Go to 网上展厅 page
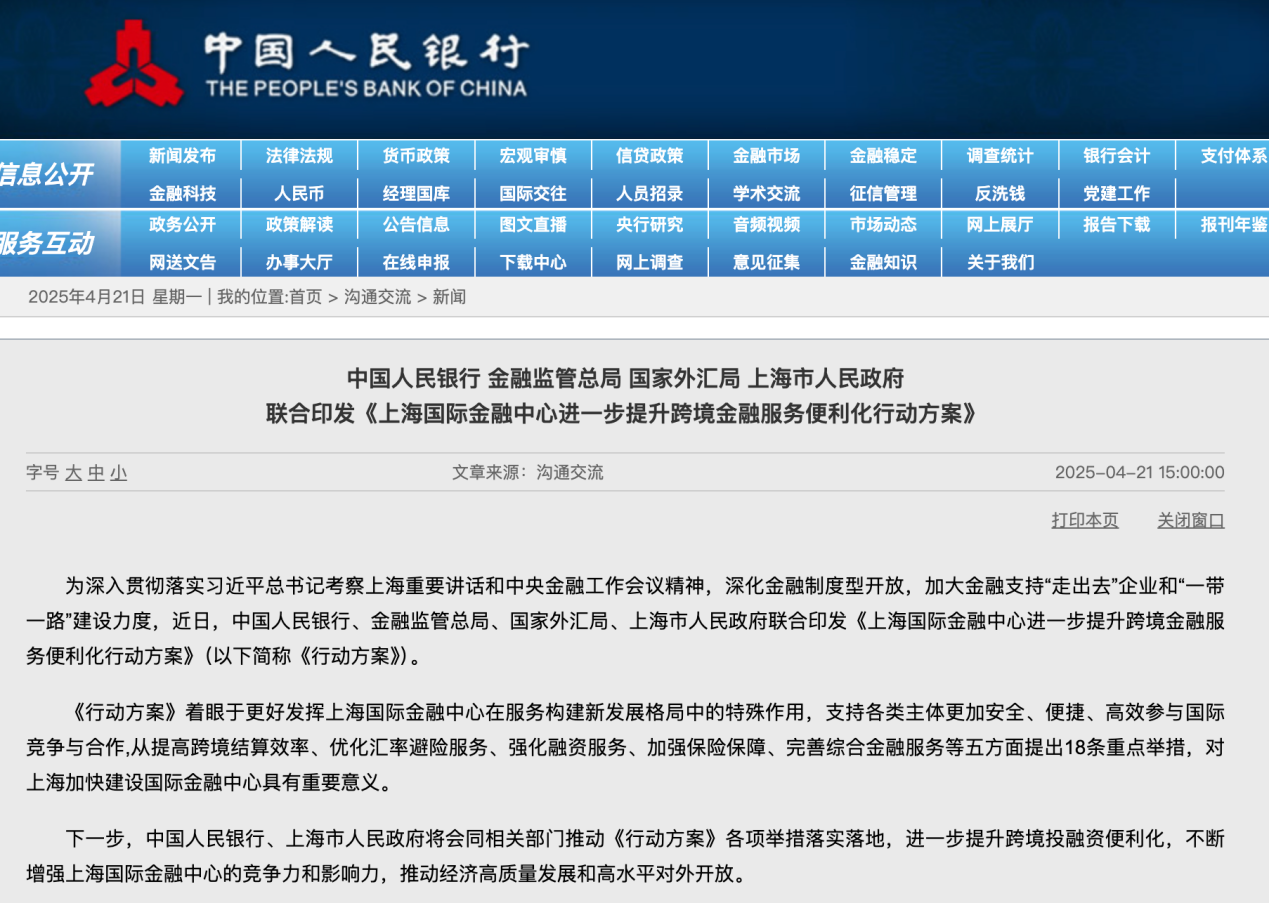 tap(1000, 225)
